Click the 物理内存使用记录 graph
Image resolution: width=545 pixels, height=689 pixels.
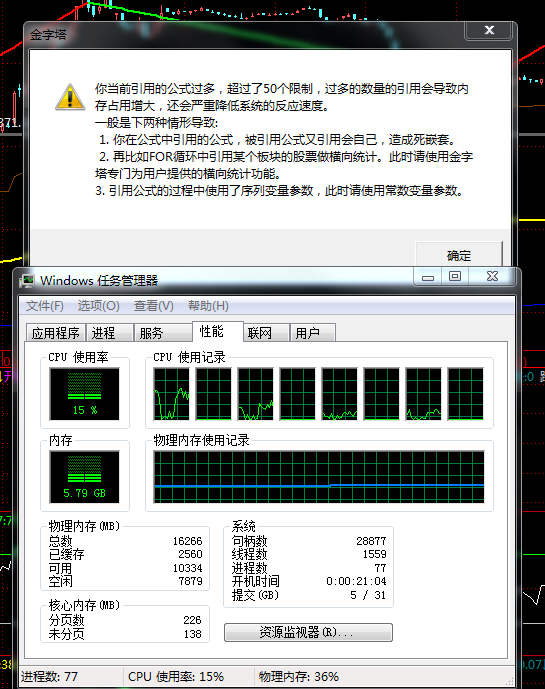[319, 477]
